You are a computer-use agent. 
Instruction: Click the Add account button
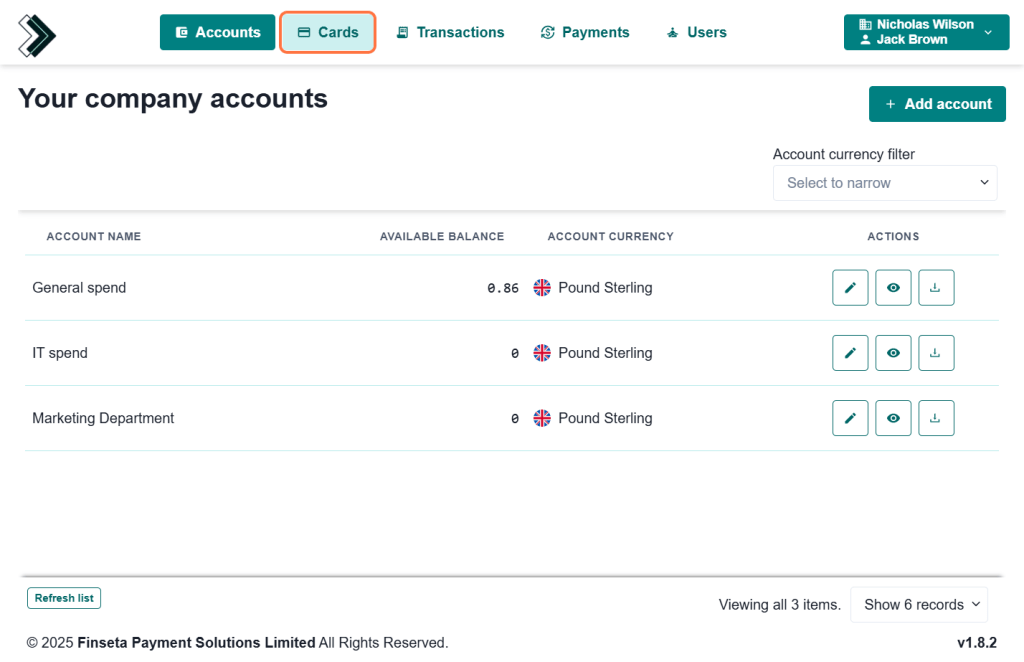coord(937,104)
